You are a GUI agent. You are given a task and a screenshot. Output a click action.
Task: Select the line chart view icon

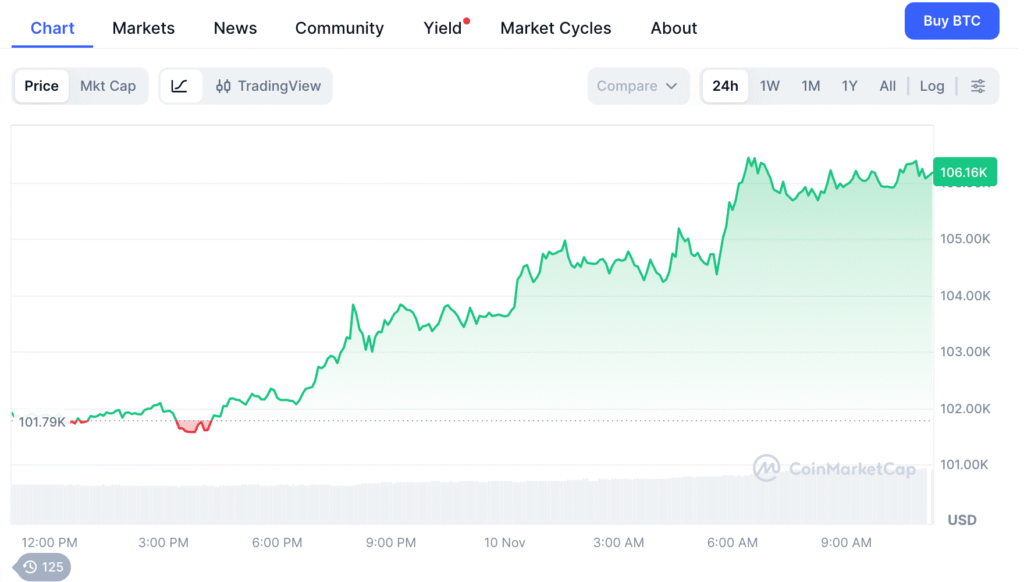click(180, 86)
